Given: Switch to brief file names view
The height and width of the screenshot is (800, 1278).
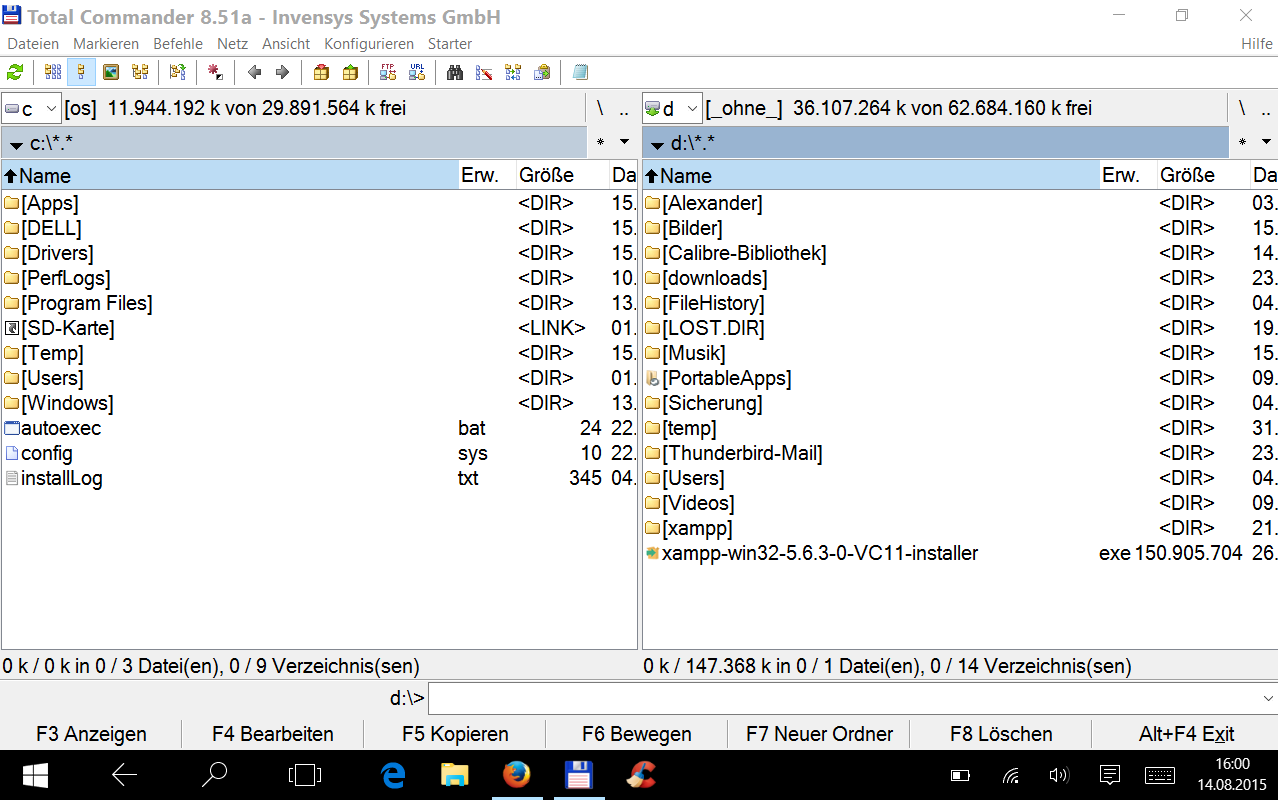Looking at the screenshot, I should [53, 72].
